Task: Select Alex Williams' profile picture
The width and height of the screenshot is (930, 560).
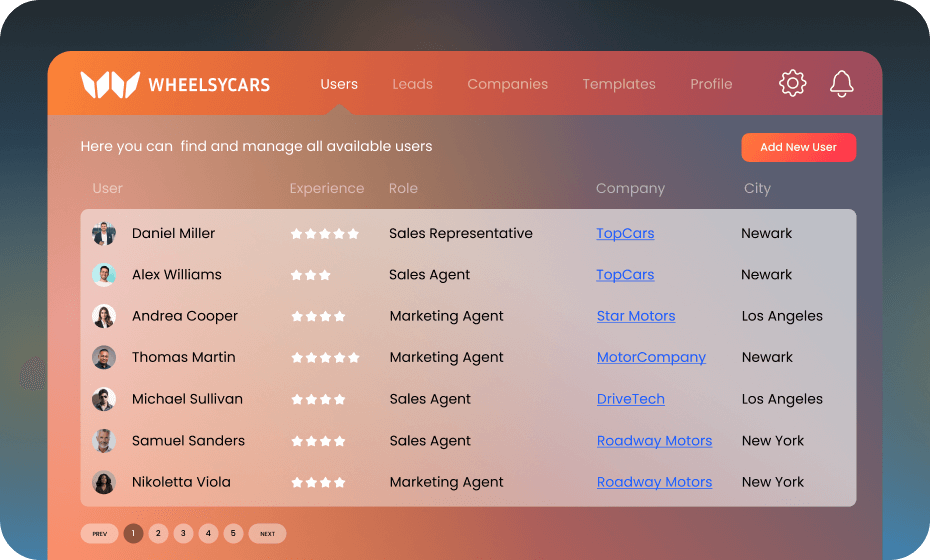Action: (104, 275)
